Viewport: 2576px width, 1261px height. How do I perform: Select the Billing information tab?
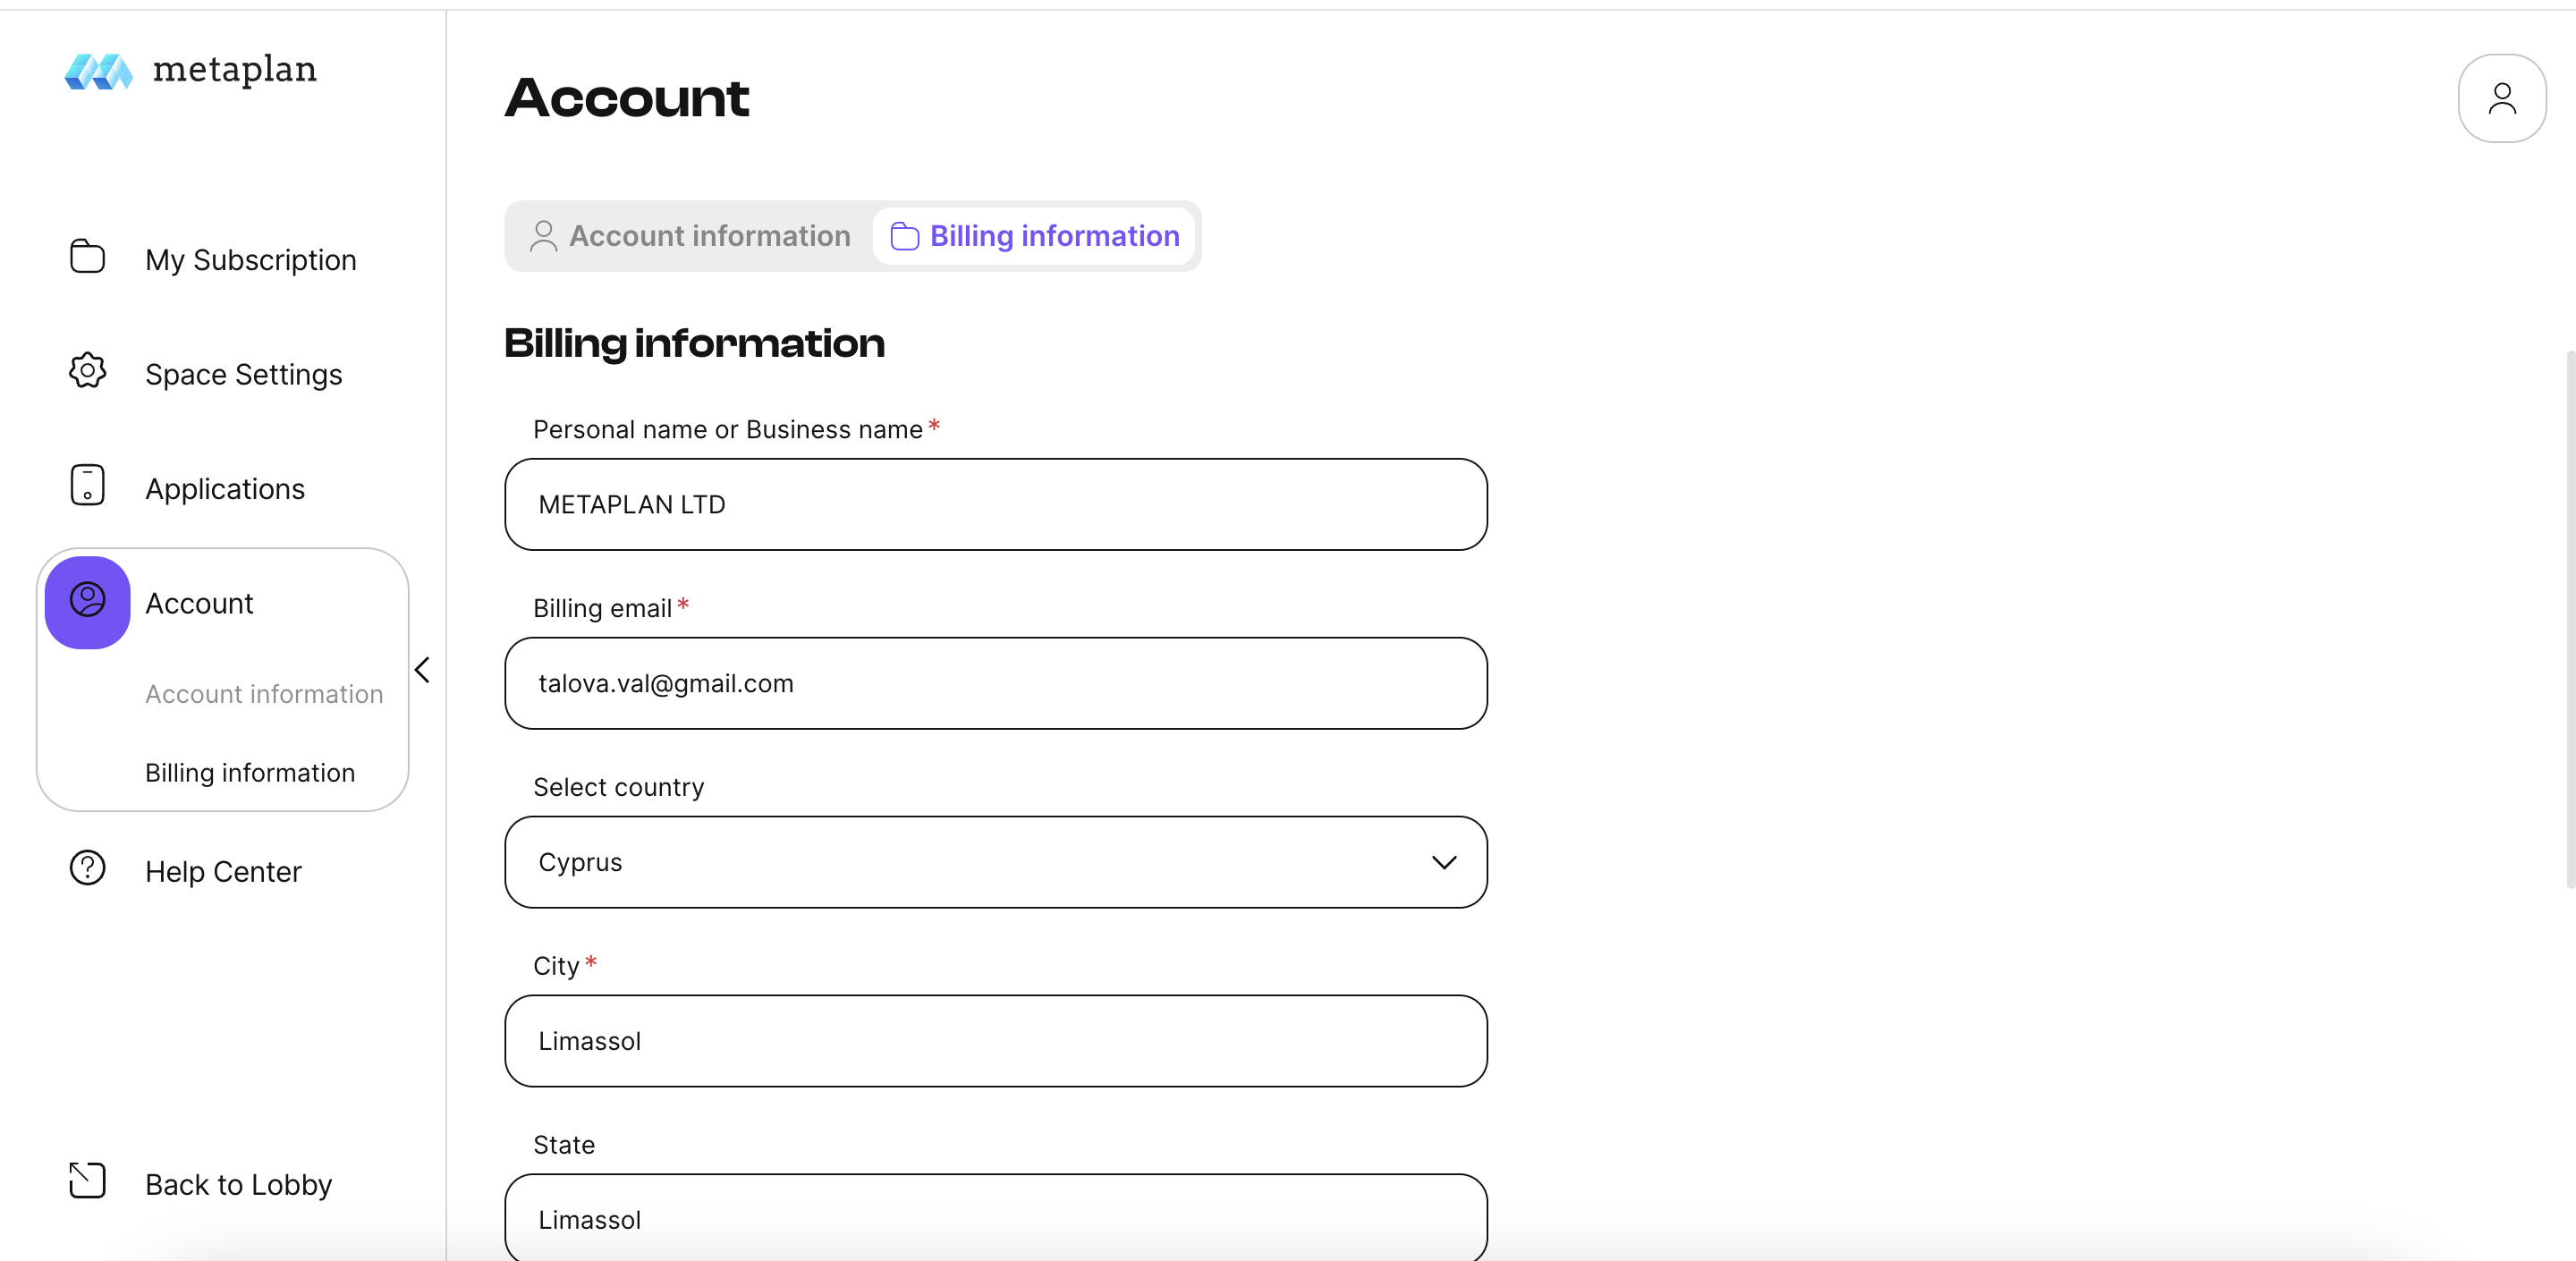[x=1035, y=236]
